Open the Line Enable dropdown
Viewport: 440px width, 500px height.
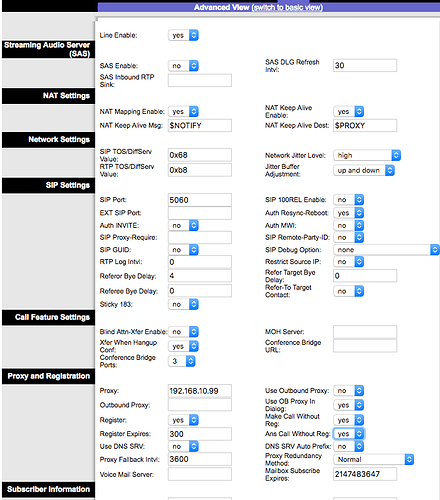[x=183, y=35]
